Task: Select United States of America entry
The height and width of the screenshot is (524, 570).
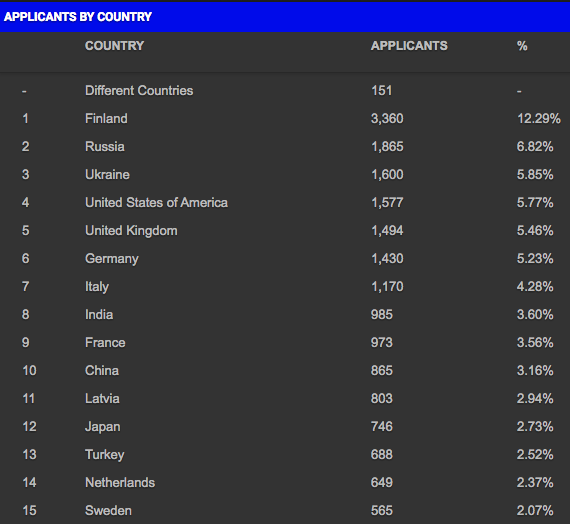Action: click(x=156, y=203)
